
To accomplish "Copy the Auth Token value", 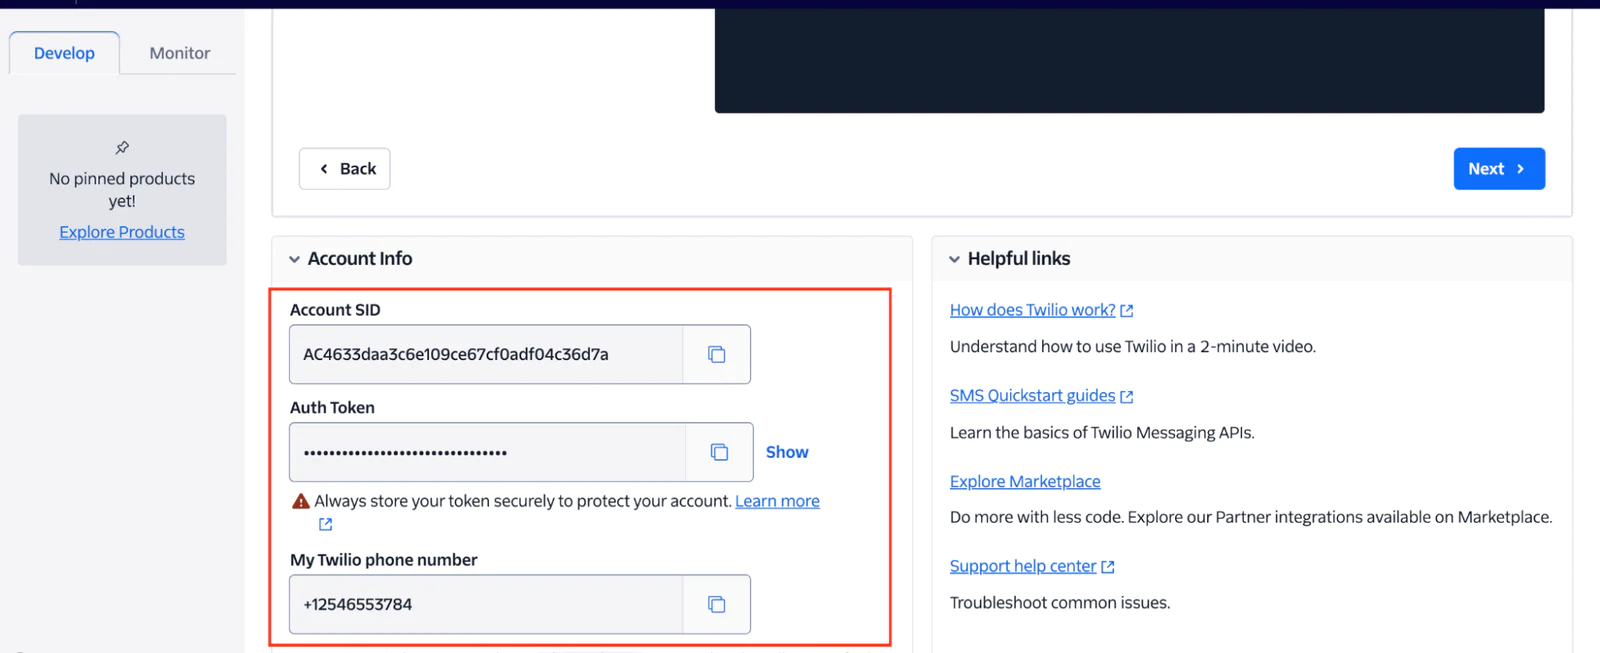I will (719, 452).
